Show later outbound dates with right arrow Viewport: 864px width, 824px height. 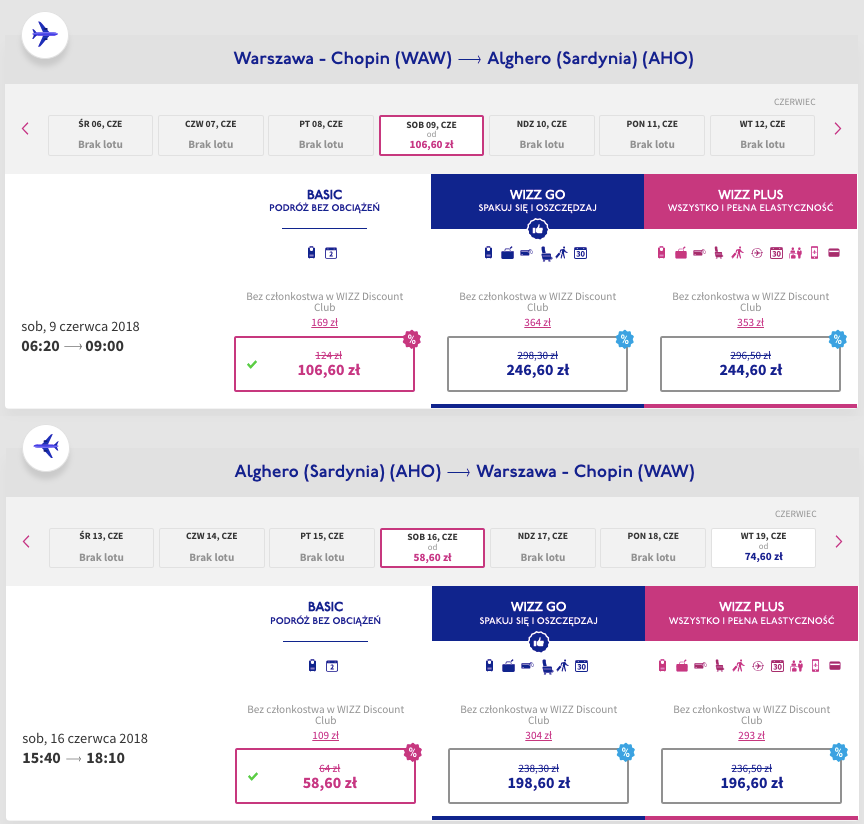pyautogui.click(x=838, y=128)
